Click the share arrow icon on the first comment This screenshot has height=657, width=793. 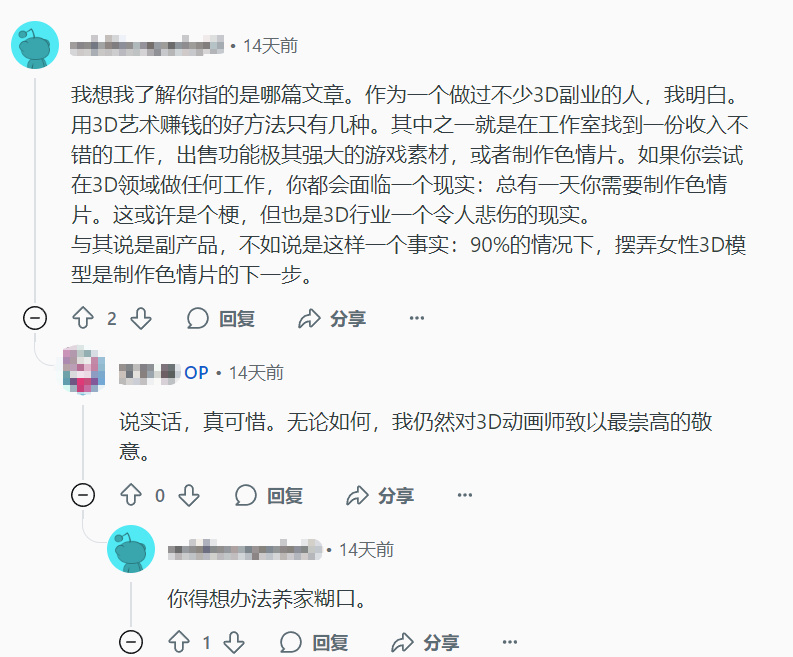tap(310, 319)
